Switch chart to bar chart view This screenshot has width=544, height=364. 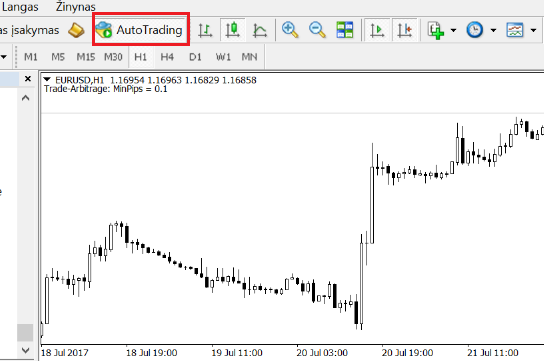click(205, 30)
